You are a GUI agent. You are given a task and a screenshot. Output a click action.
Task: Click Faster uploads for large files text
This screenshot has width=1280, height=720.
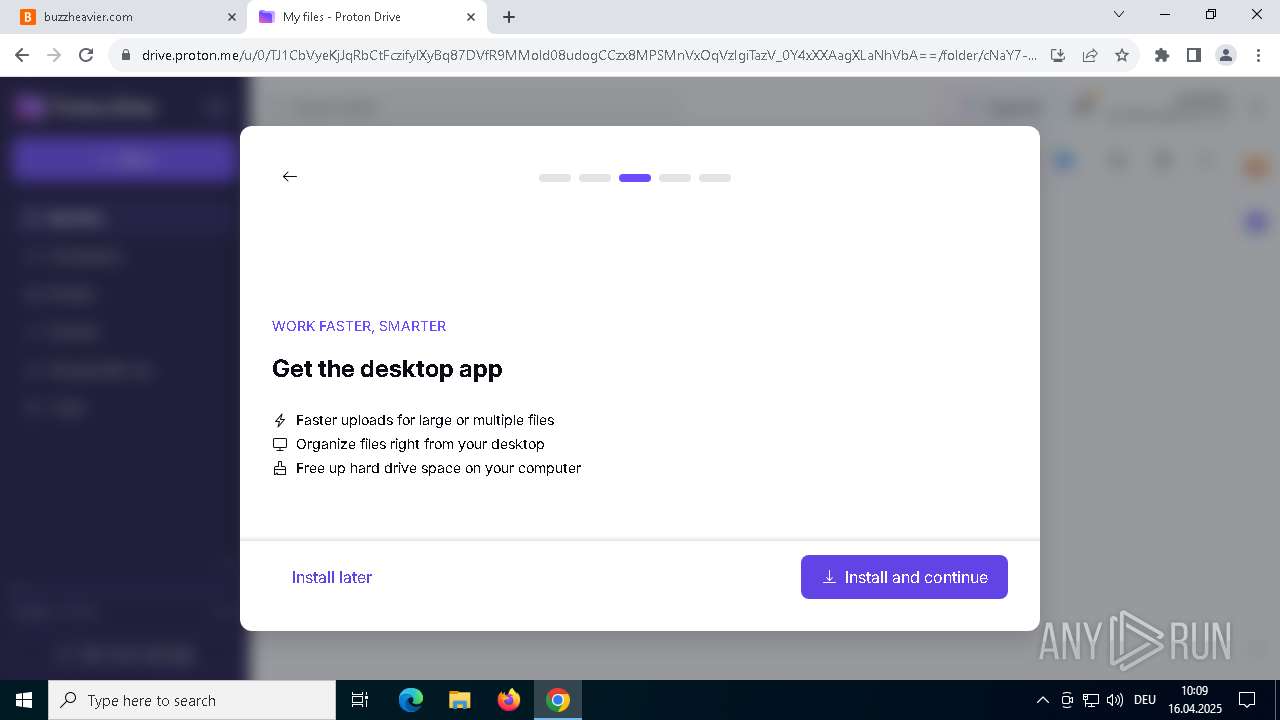(x=425, y=420)
